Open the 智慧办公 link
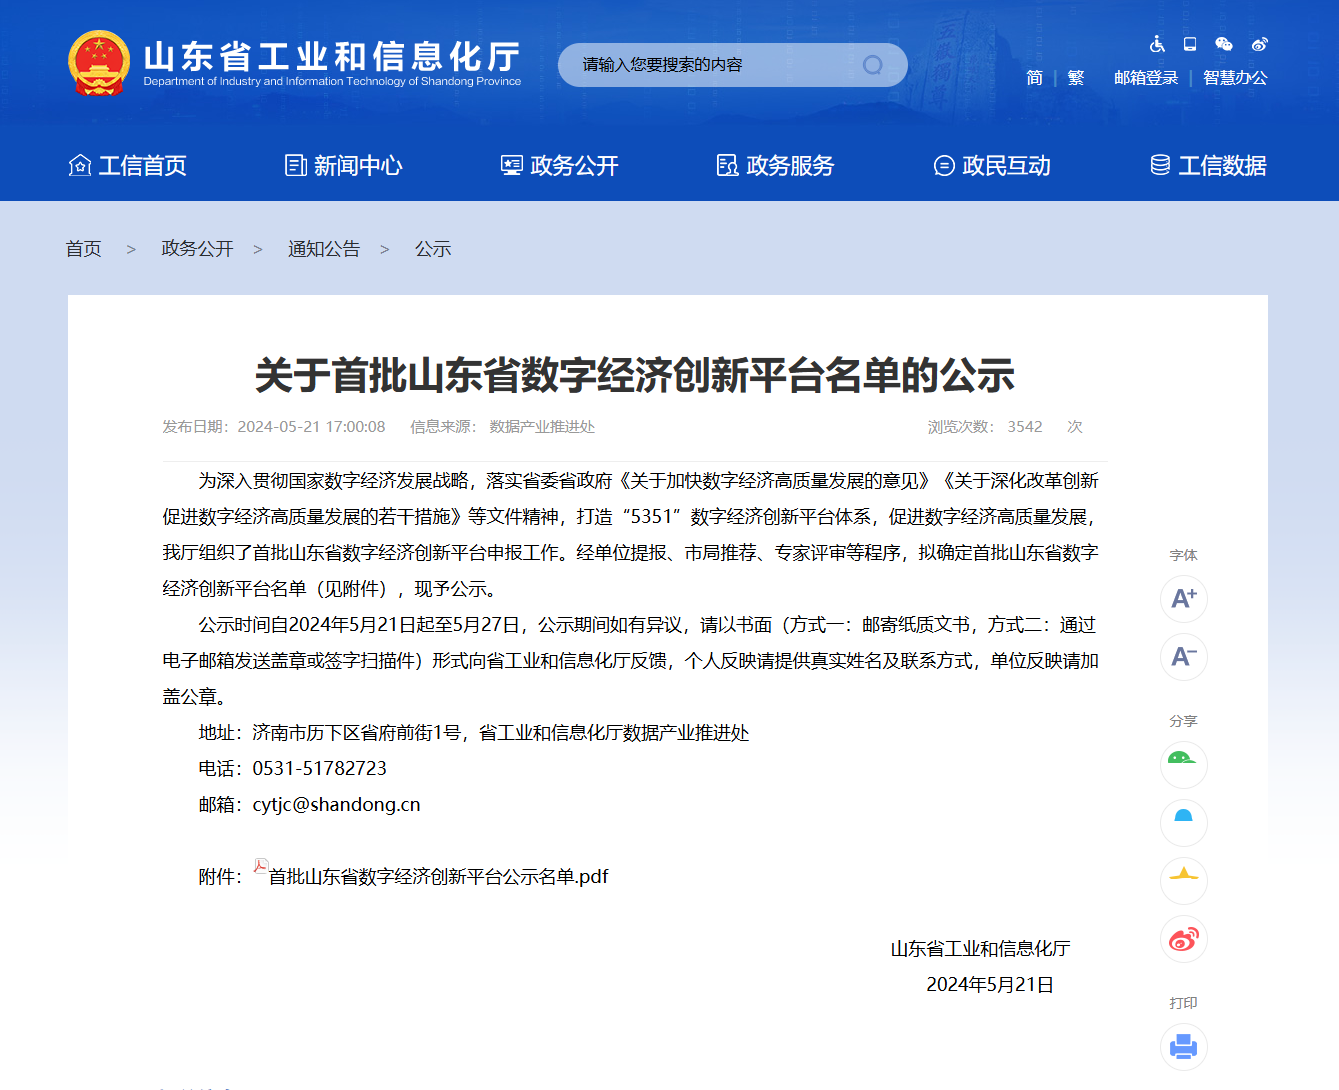 click(1235, 78)
